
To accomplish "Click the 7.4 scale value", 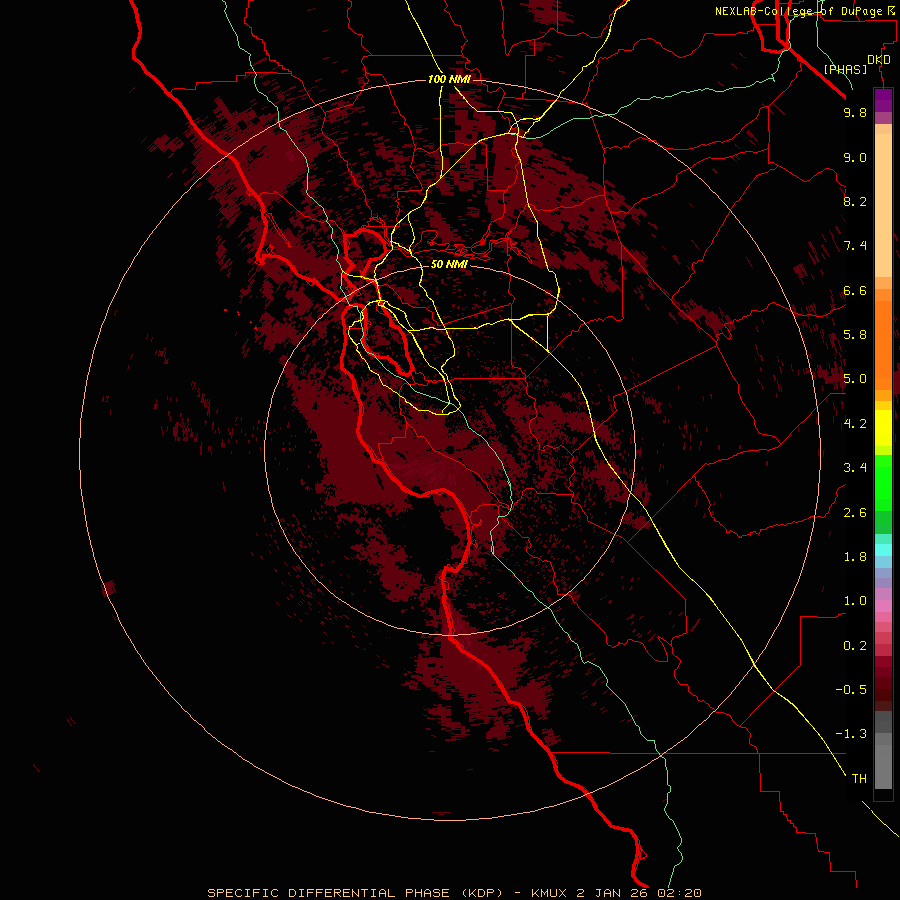I will [x=855, y=246].
